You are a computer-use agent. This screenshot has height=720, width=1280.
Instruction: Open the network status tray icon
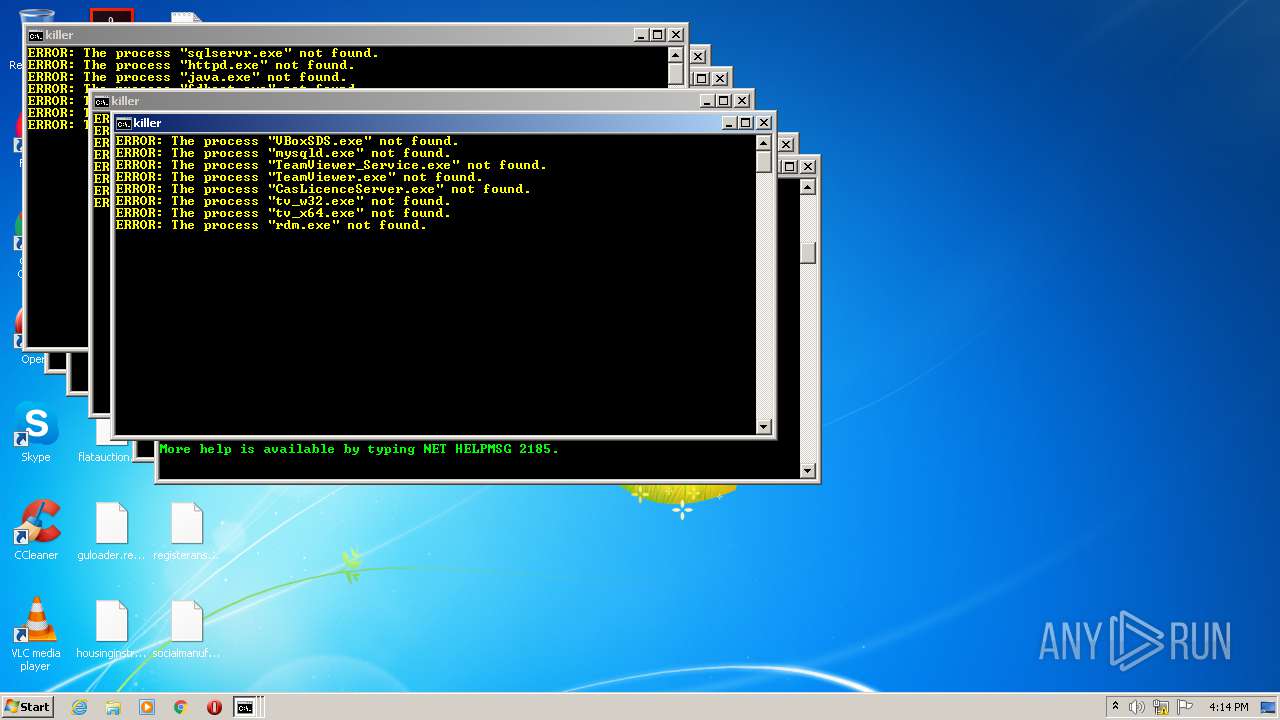[x=1161, y=707]
